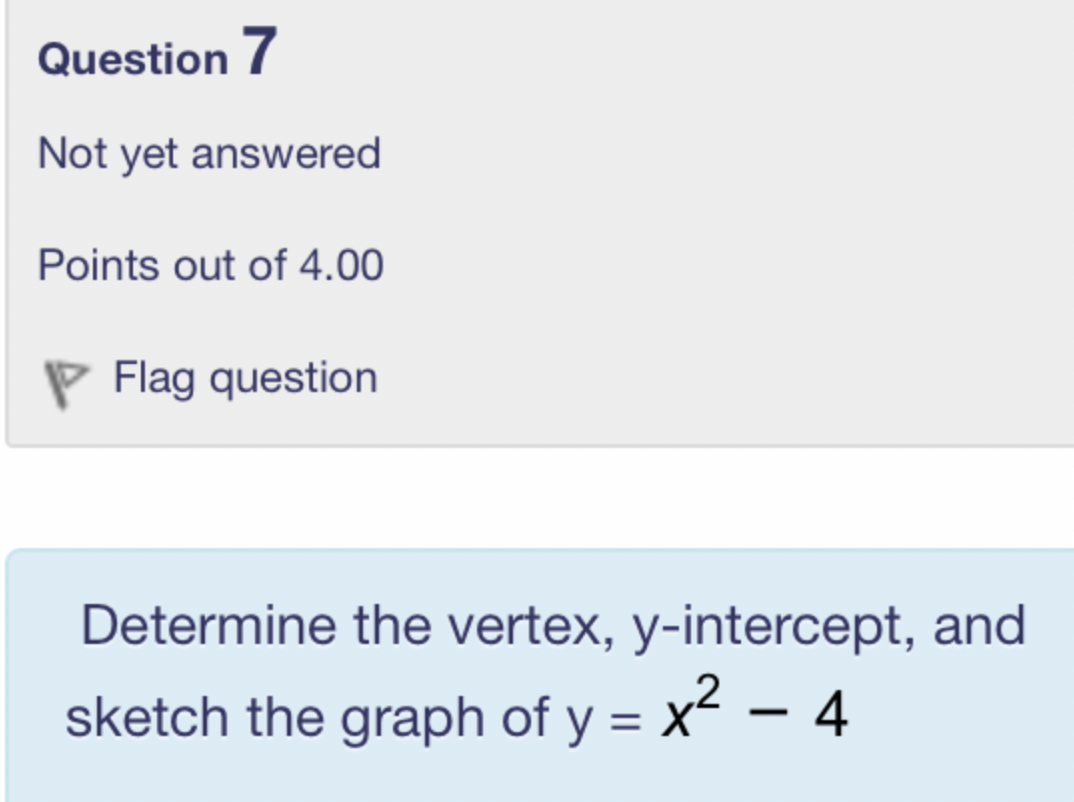The height and width of the screenshot is (802, 1074).
Task: Click the Points out of label
Action: click(x=162, y=266)
